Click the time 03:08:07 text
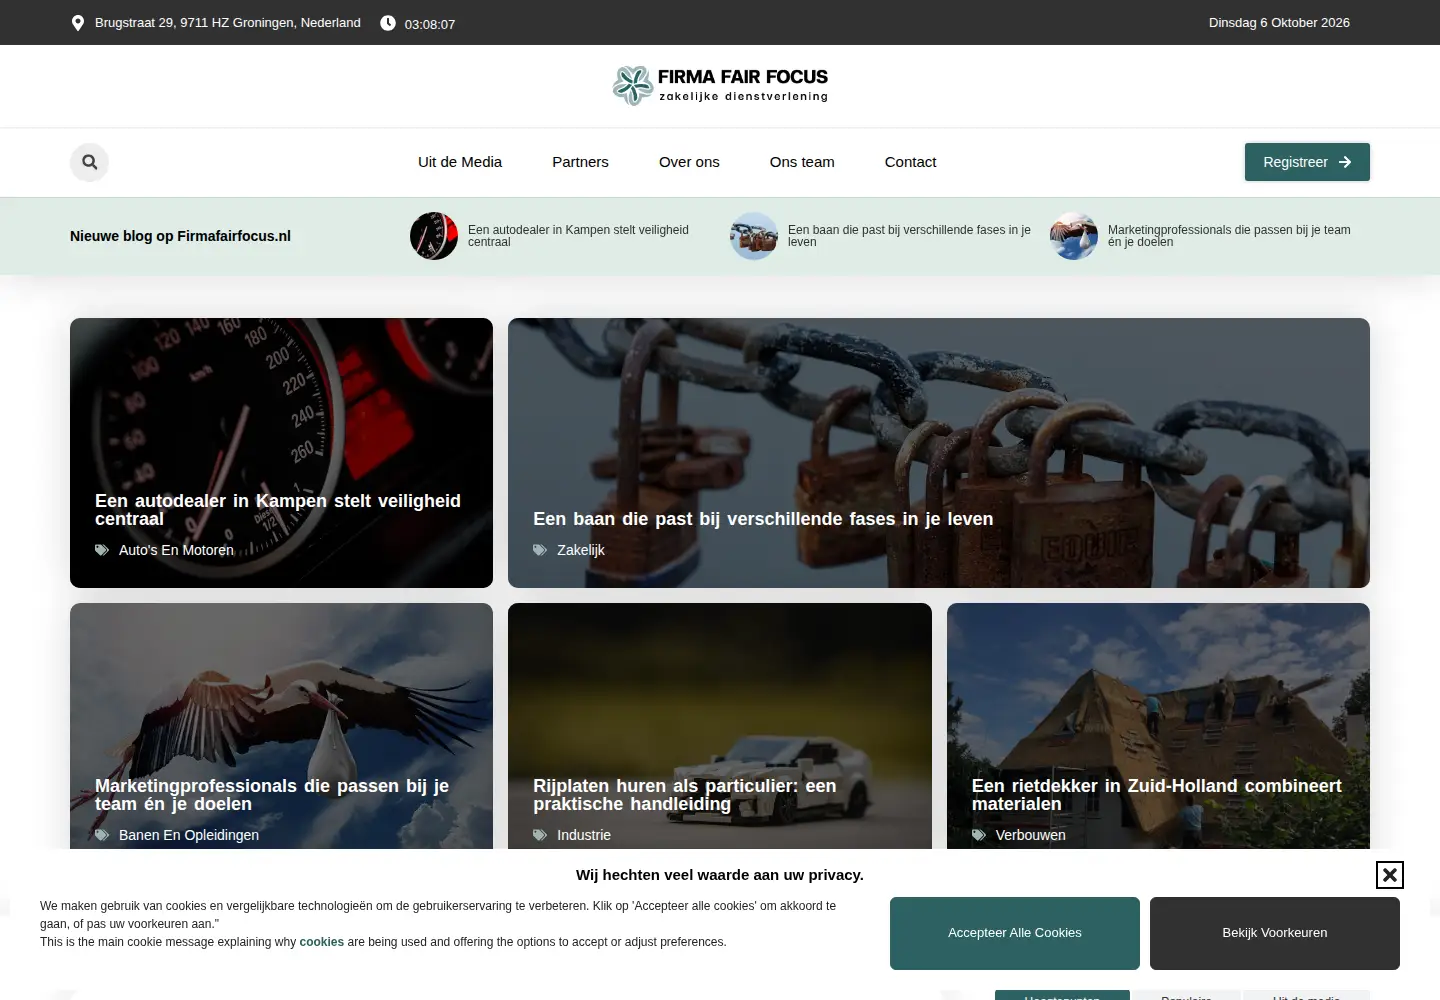Image resolution: width=1440 pixels, height=1000 pixels. 430,24
